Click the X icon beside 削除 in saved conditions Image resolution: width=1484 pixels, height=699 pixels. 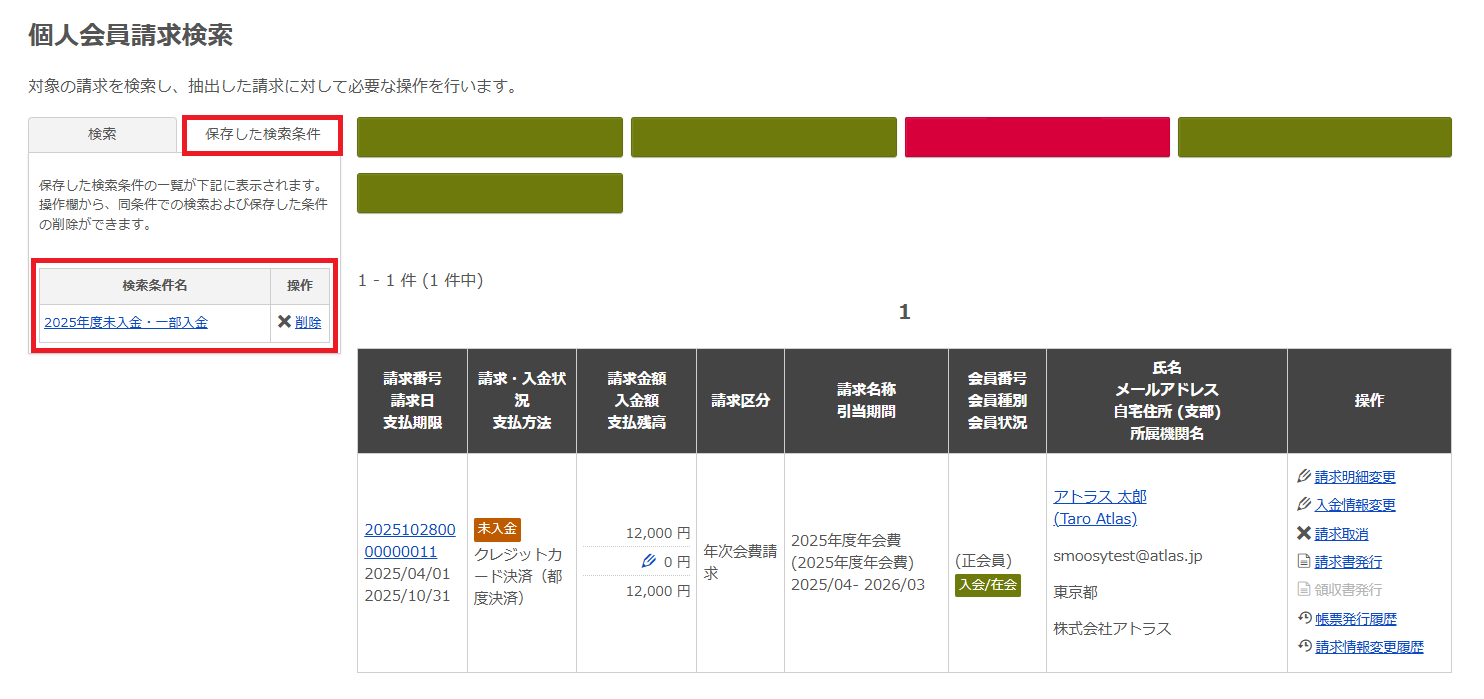coord(286,322)
